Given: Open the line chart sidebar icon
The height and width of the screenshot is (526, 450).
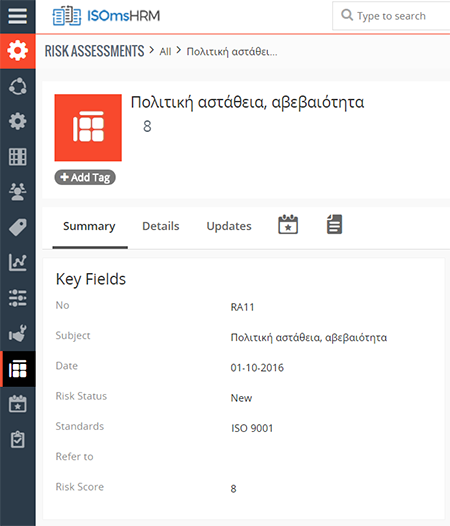Looking at the screenshot, I should point(17,262).
